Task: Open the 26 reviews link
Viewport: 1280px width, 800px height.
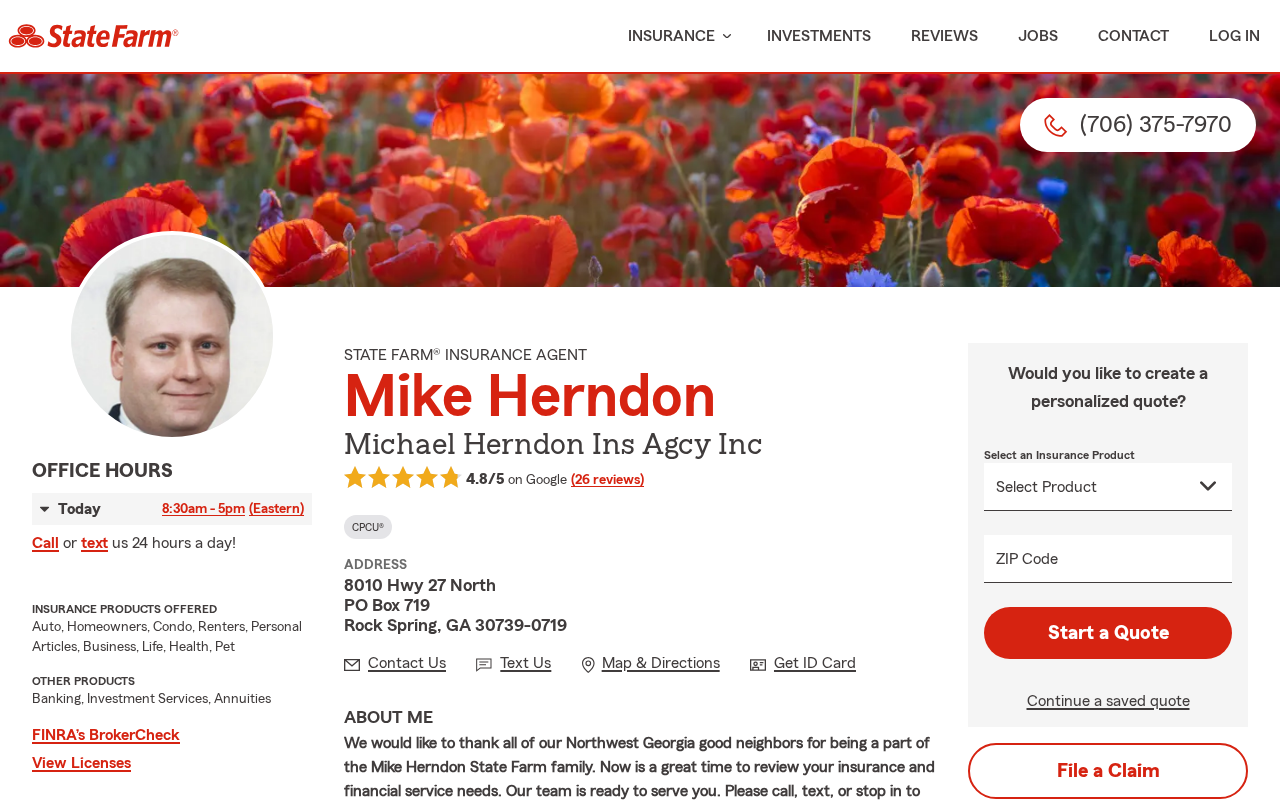Action: coord(607,480)
